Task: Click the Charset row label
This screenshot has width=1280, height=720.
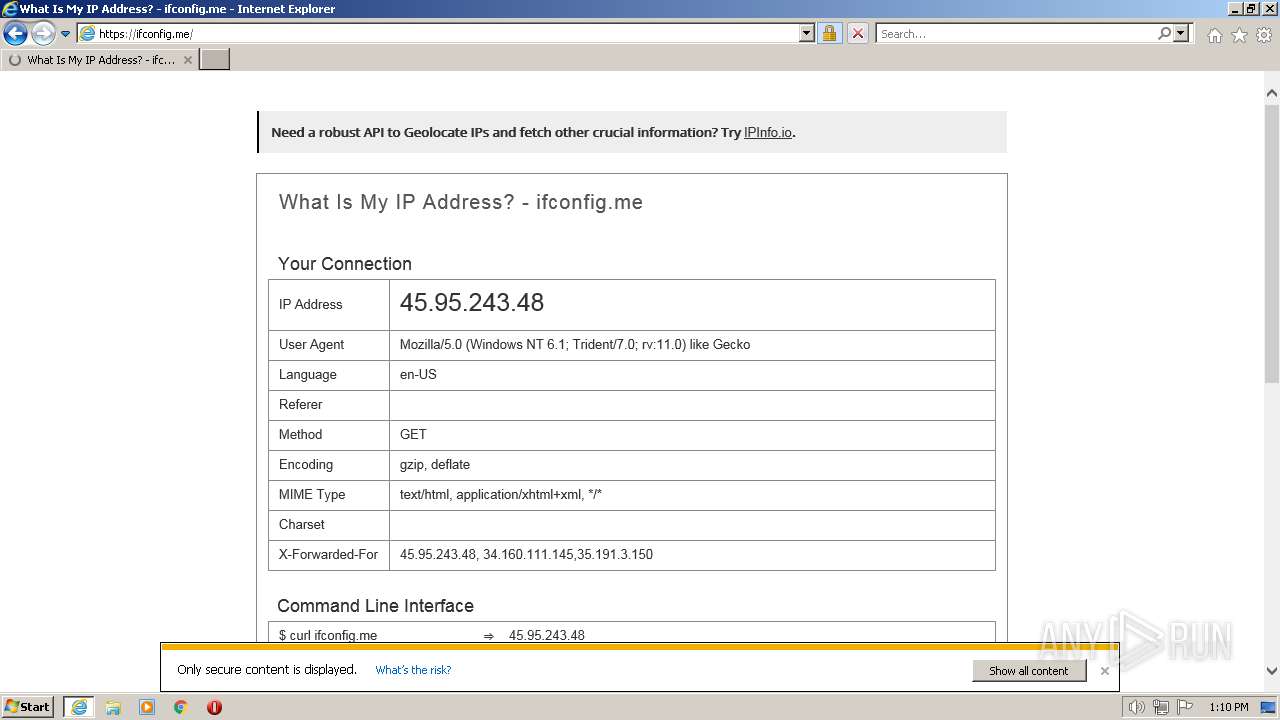Action: tap(302, 525)
